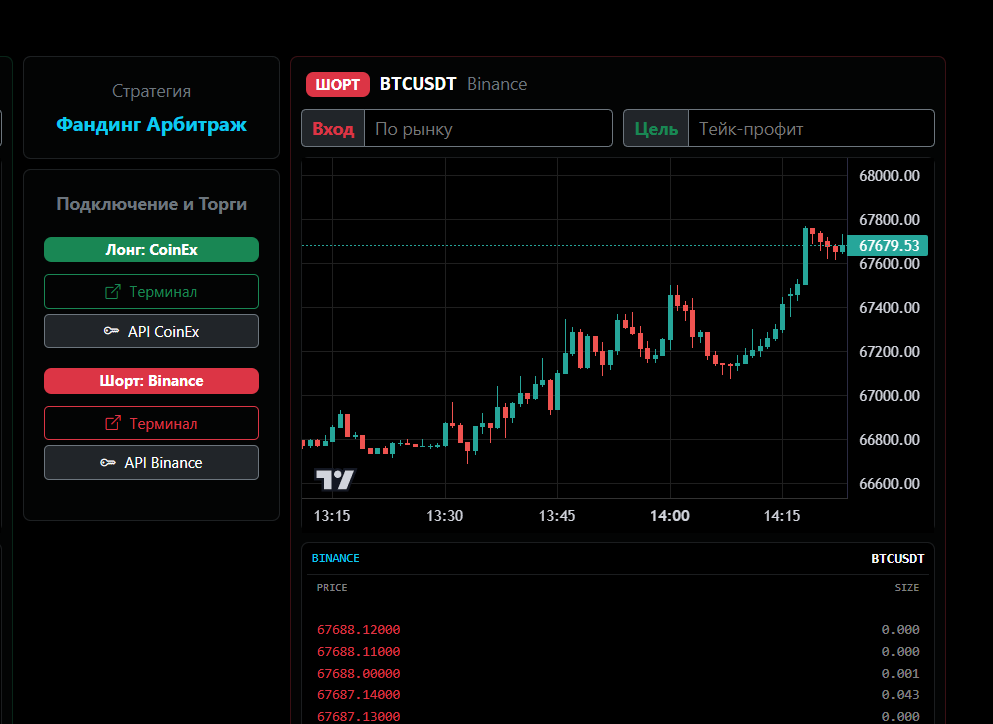Image resolution: width=993 pixels, height=724 pixels.
Task: Click the Фандинг Арбитраж strategy title
Action: (151, 124)
